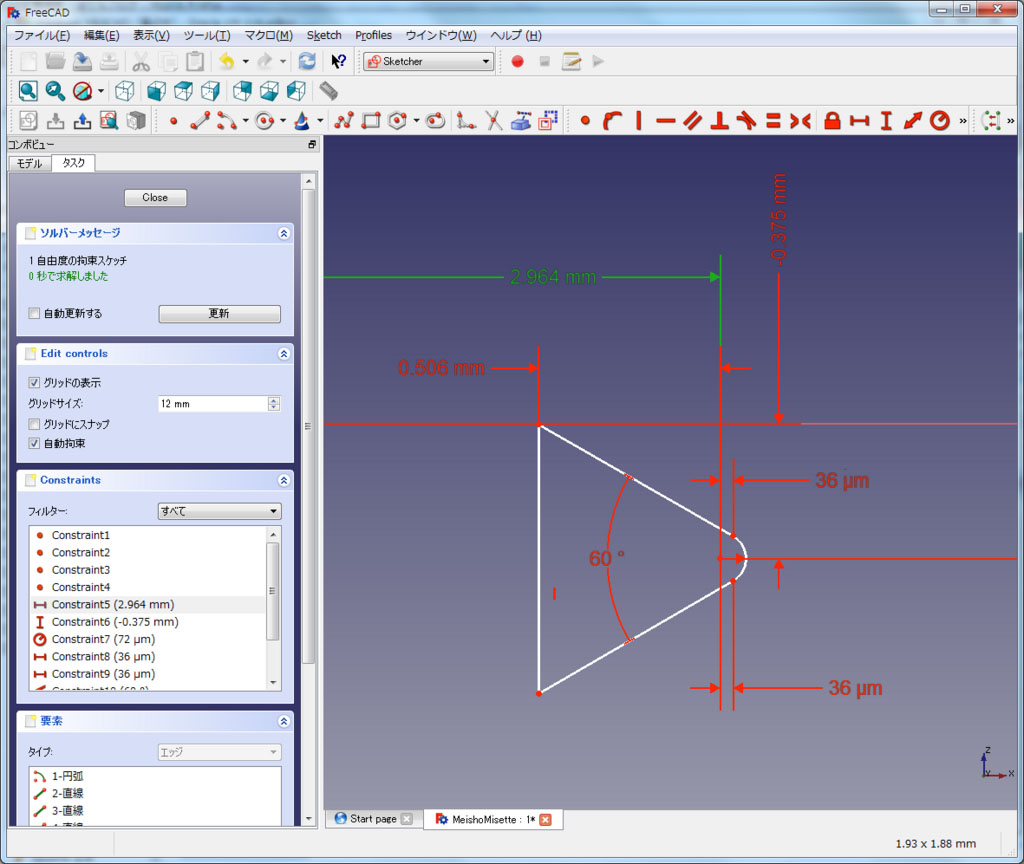Click the task panel vertical scrollbar

[x=309, y=426]
